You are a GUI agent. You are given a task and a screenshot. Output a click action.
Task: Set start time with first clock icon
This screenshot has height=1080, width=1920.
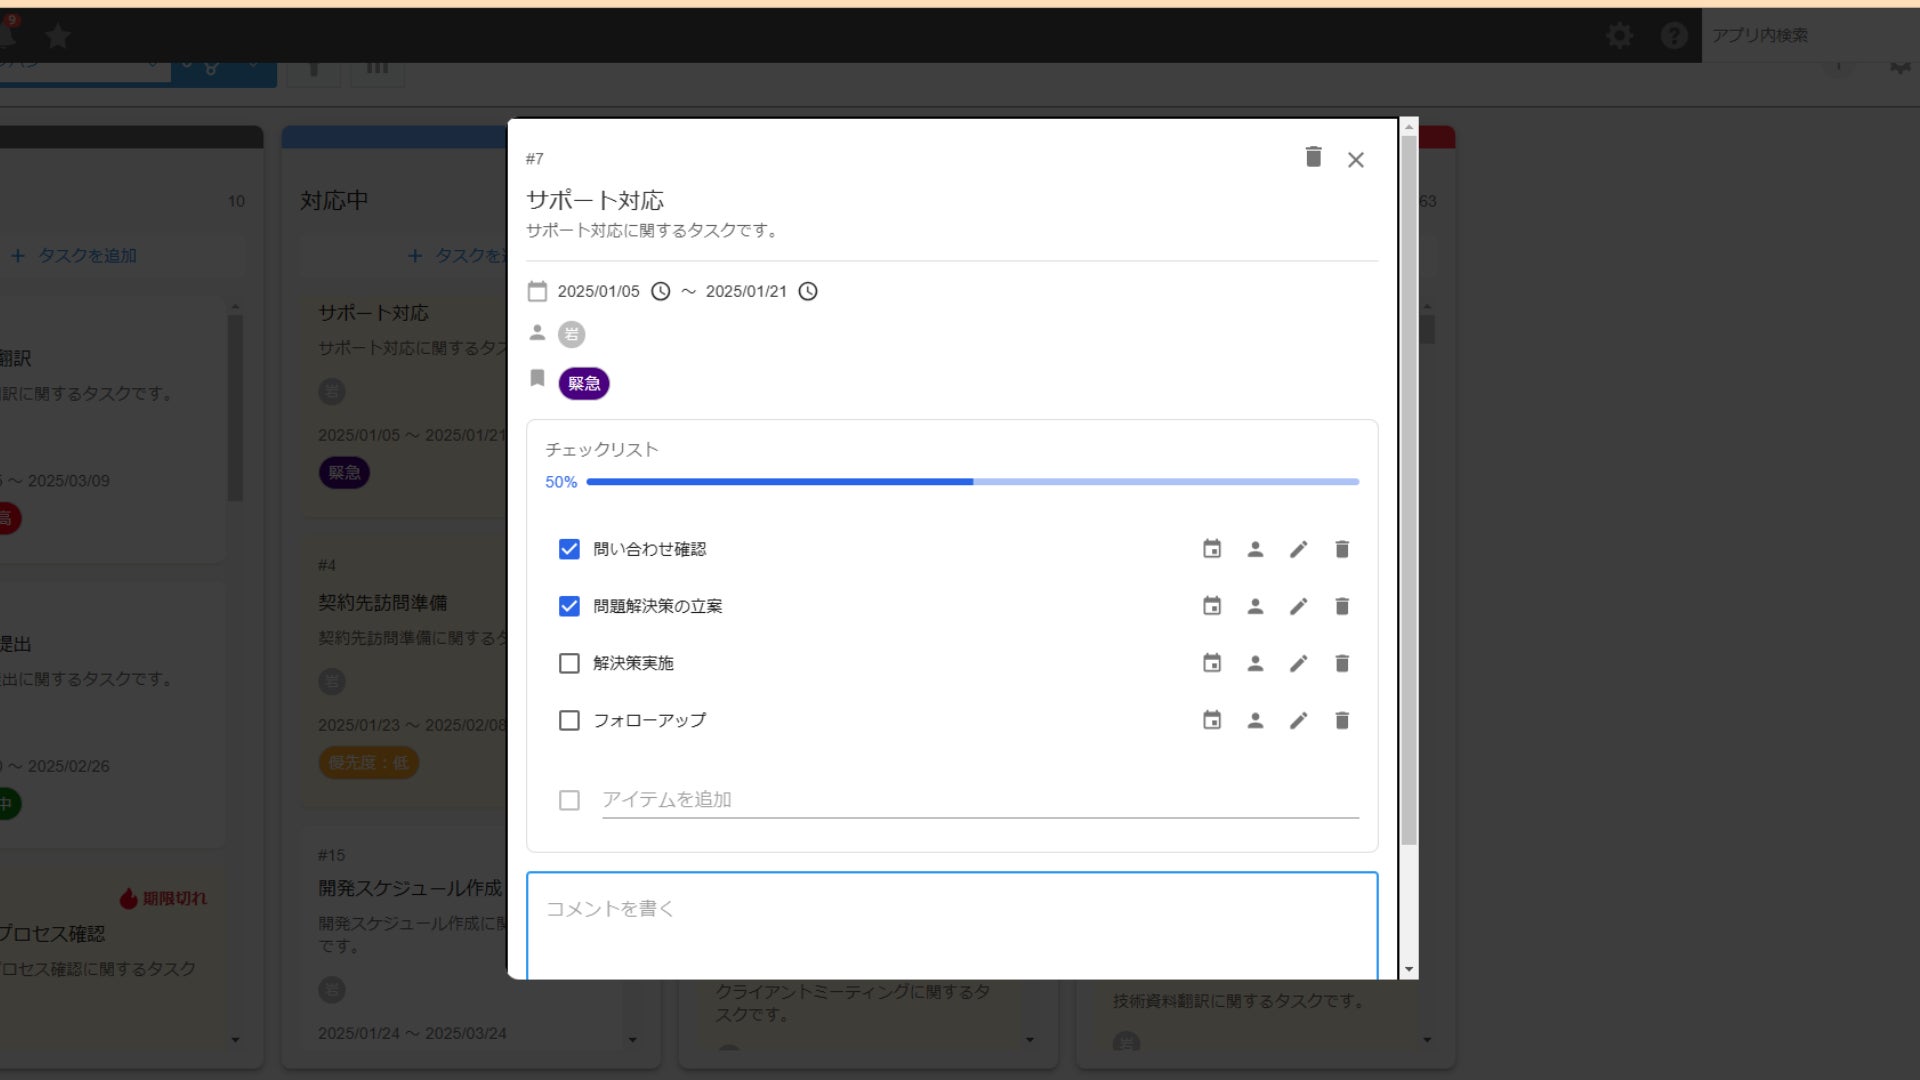(660, 291)
